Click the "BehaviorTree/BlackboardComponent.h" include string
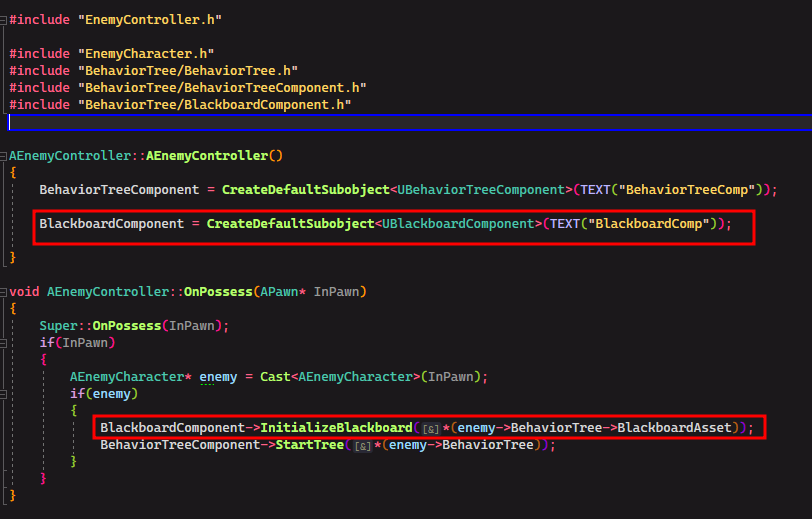Viewport: 812px width, 519px height. pos(214,105)
